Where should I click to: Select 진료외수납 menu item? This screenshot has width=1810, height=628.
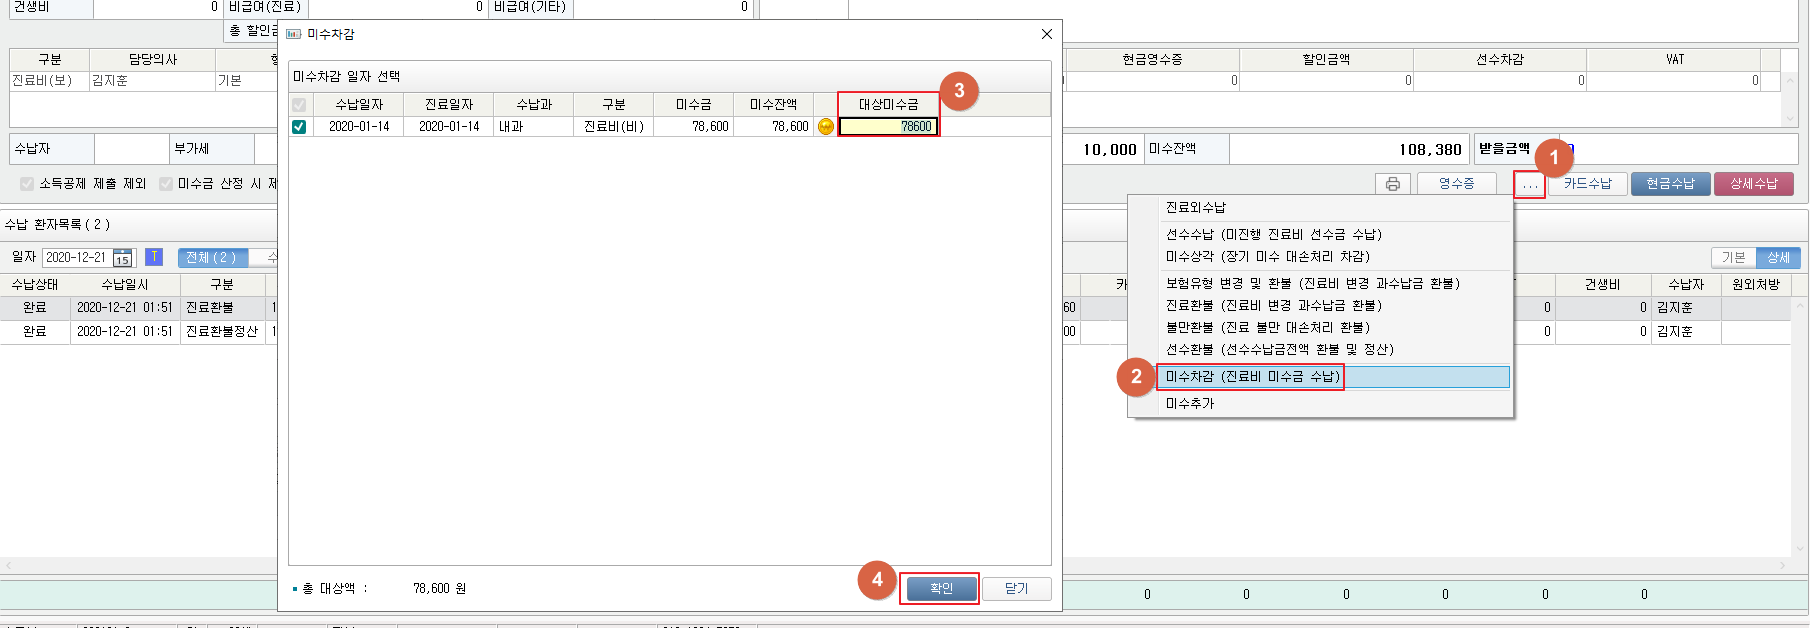[1196, 208]
